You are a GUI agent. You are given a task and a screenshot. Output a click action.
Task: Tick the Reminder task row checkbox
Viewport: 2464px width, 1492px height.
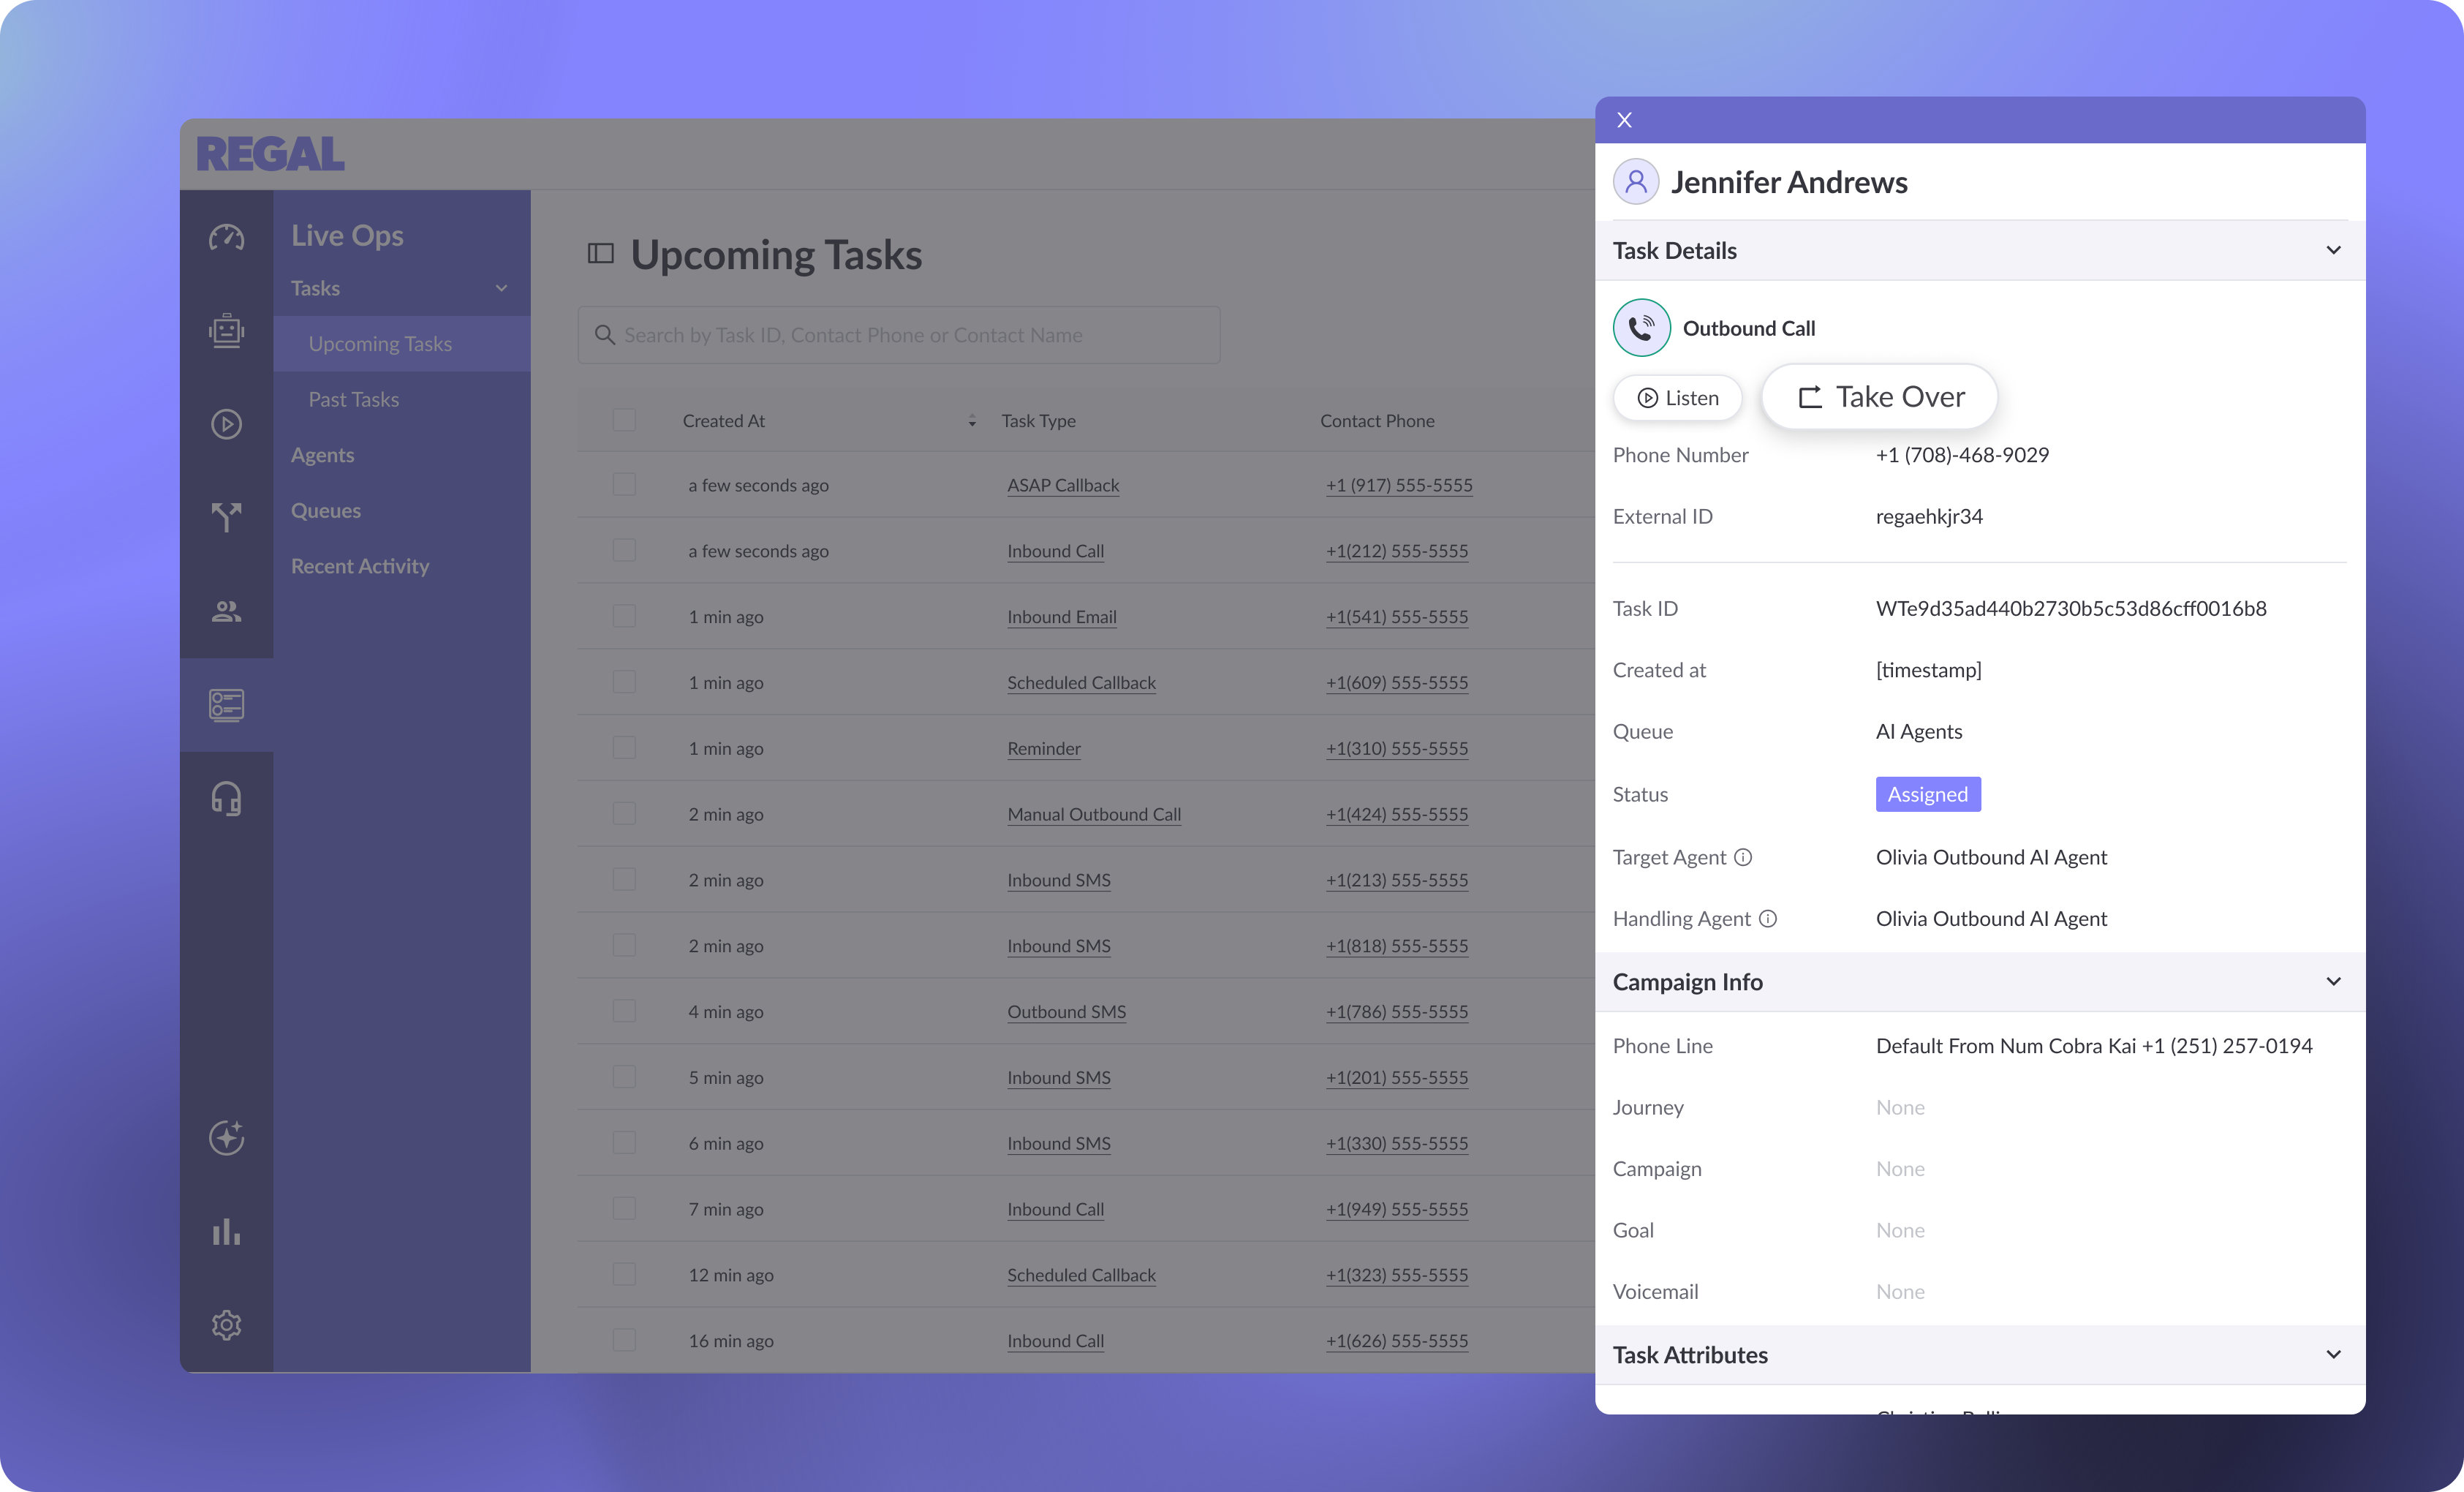tap(624, 748)
